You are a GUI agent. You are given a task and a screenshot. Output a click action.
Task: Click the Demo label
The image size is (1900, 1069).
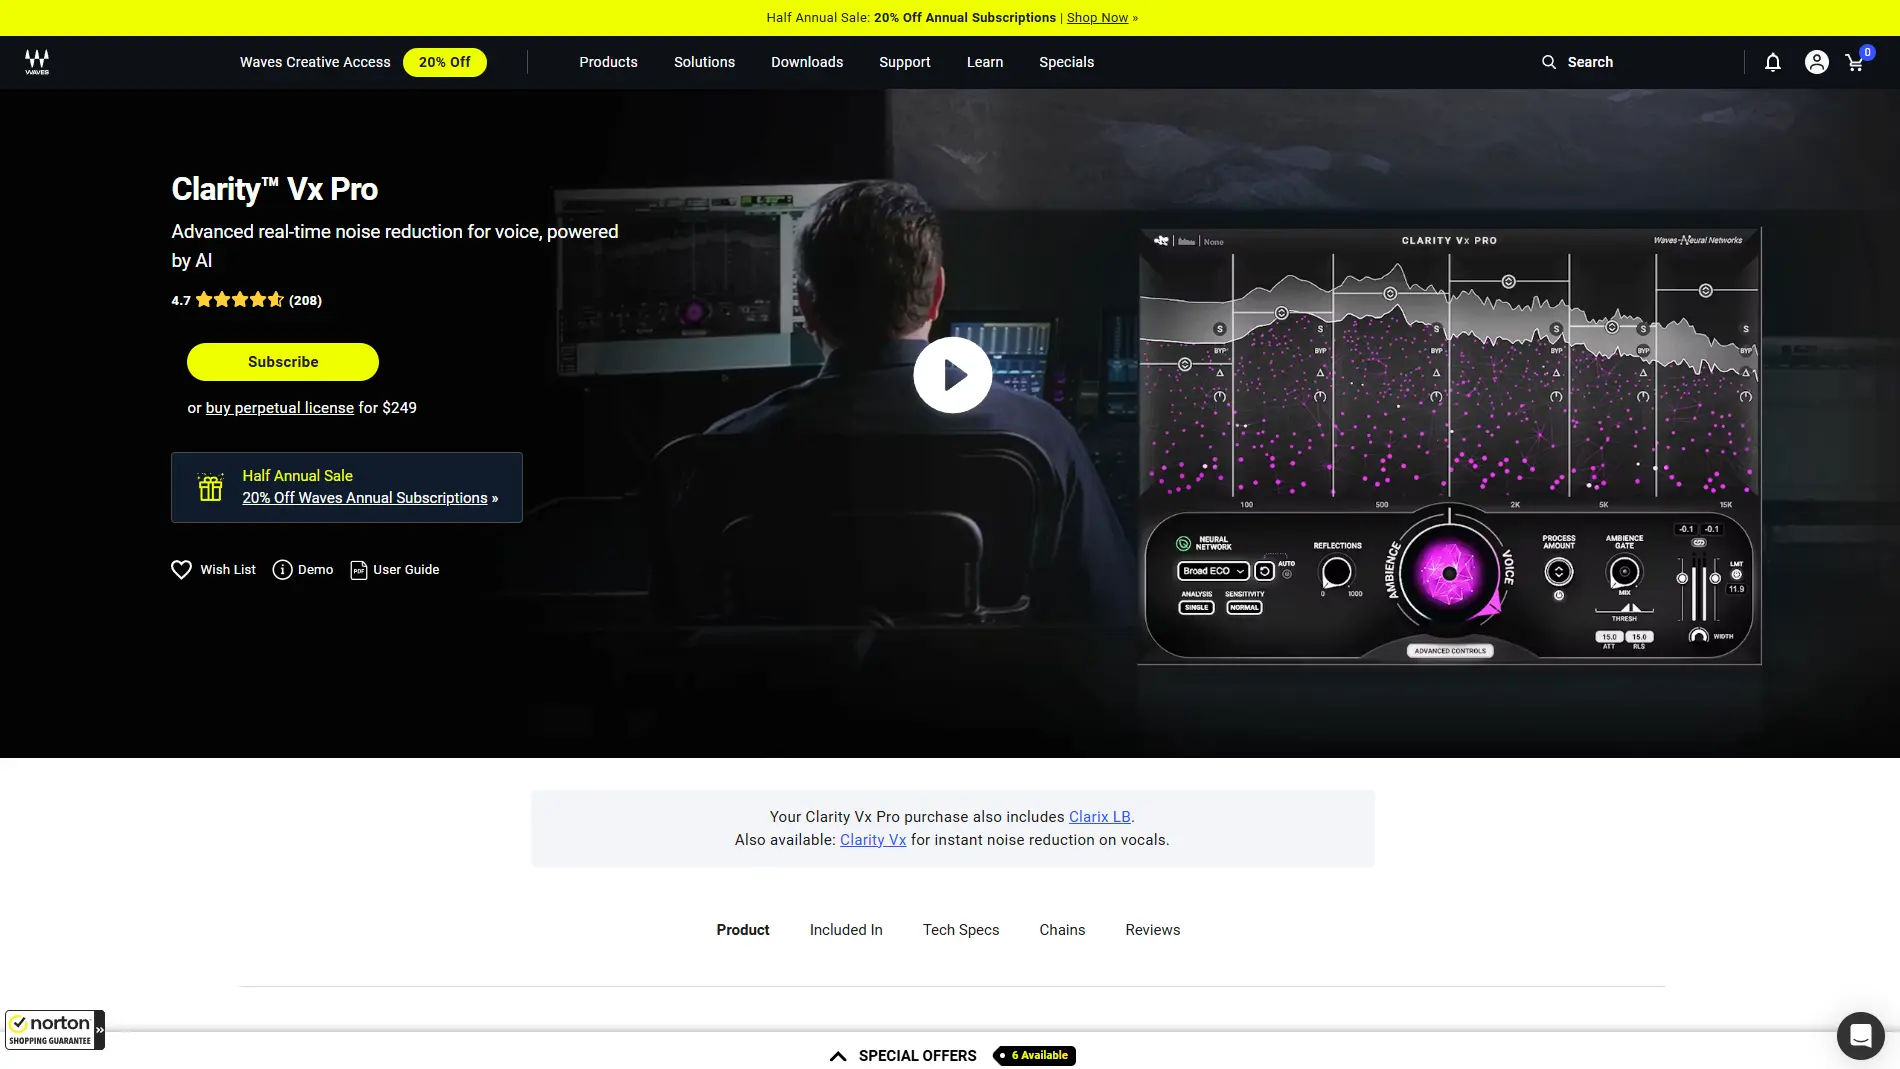click(x=316, y=570)
